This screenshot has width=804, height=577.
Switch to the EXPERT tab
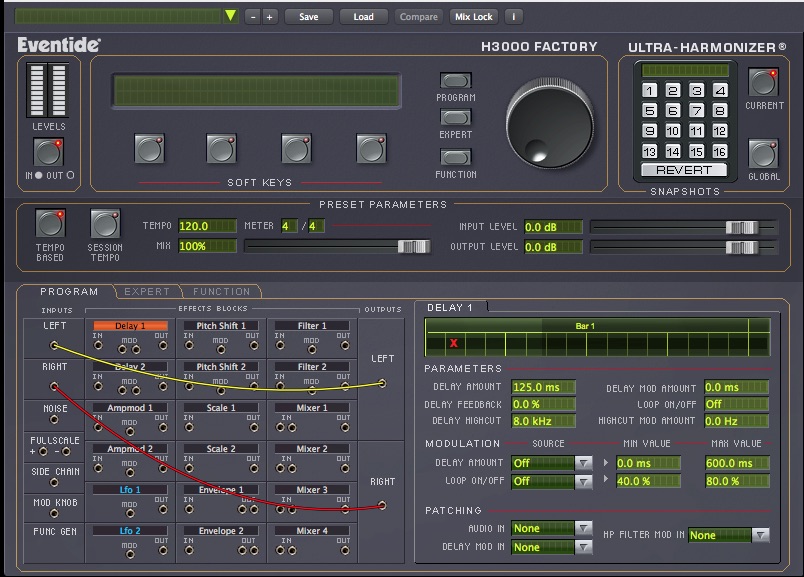(147, 291)
